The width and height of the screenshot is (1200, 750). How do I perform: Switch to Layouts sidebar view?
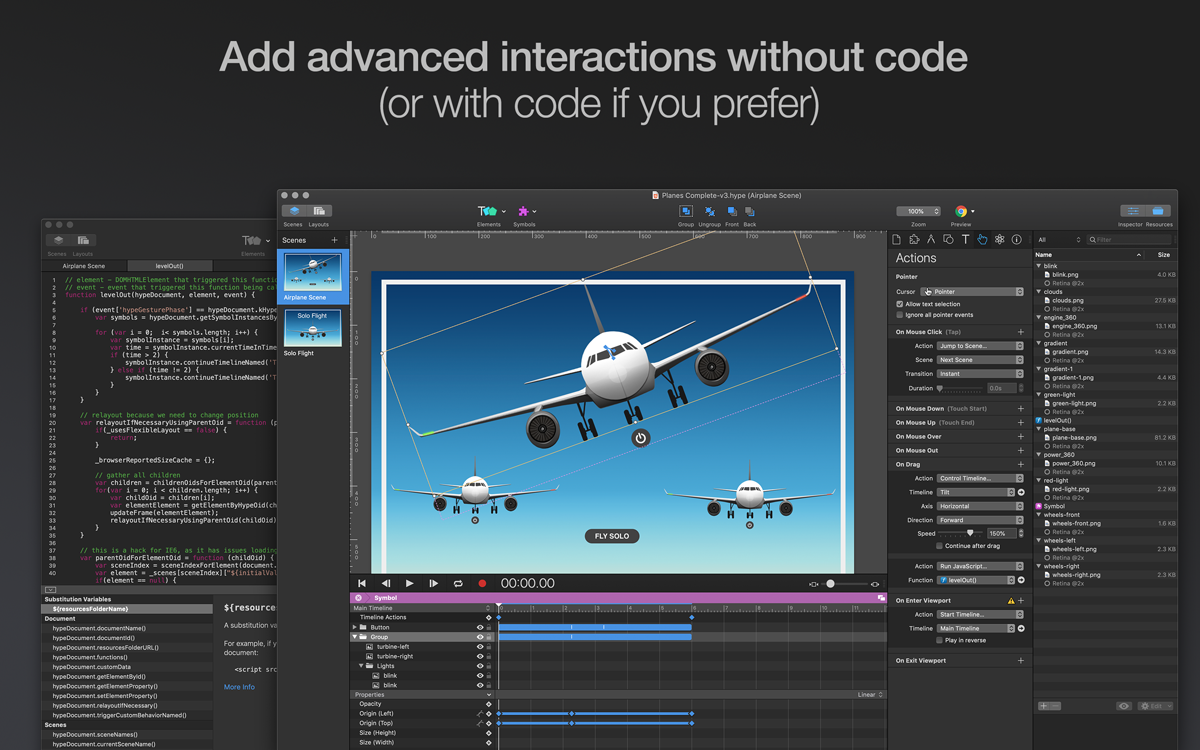319,211
